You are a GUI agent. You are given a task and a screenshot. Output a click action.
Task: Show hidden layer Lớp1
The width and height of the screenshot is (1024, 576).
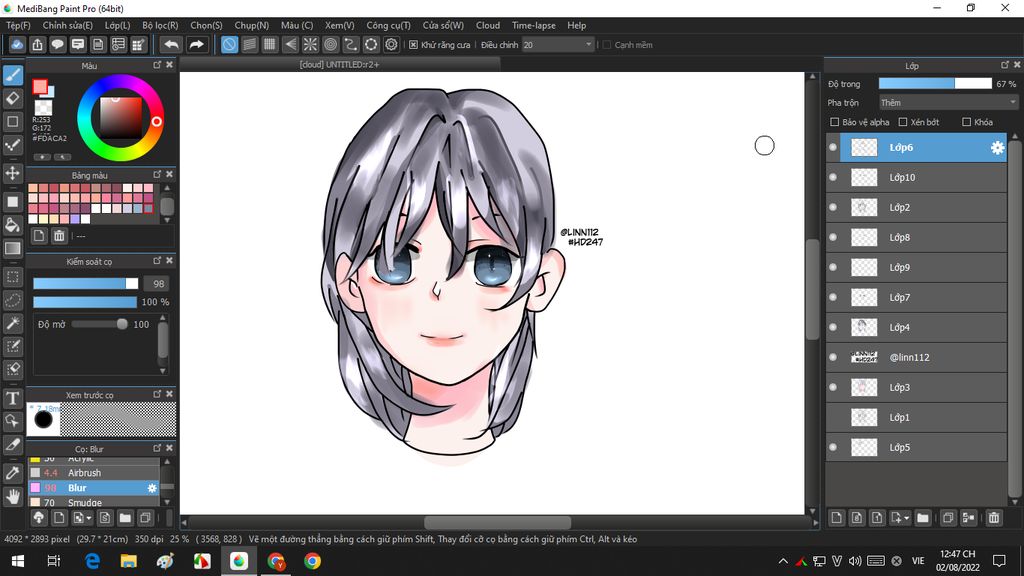833,418
